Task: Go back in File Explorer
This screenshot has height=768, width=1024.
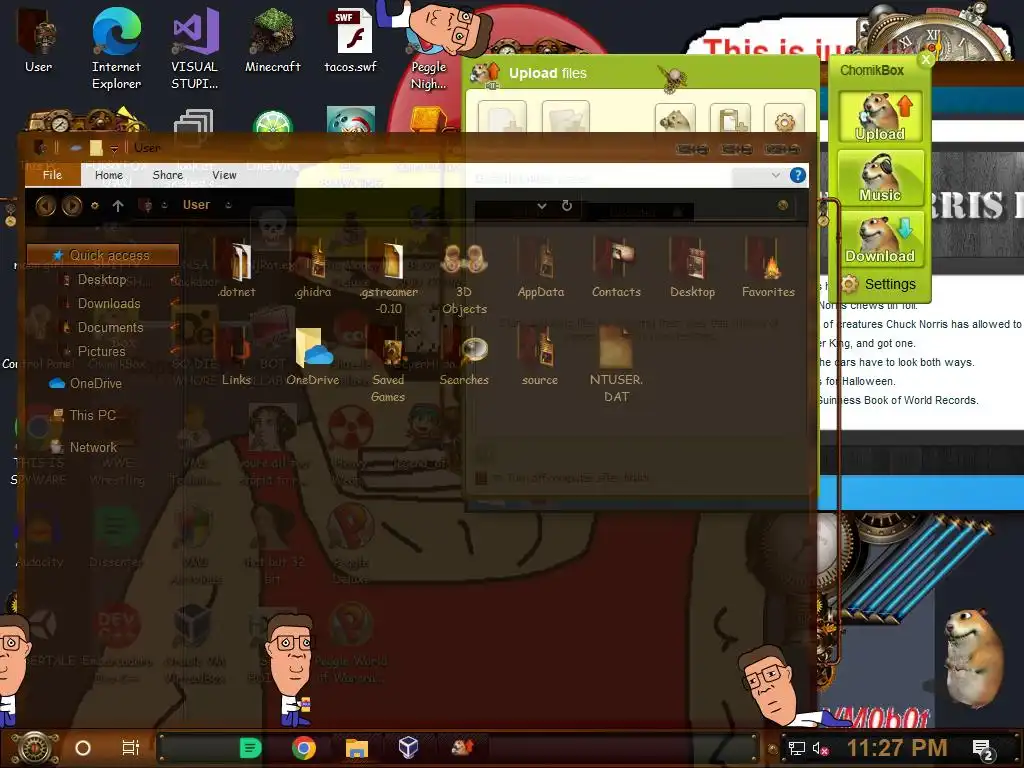Action: coord(45,206)
